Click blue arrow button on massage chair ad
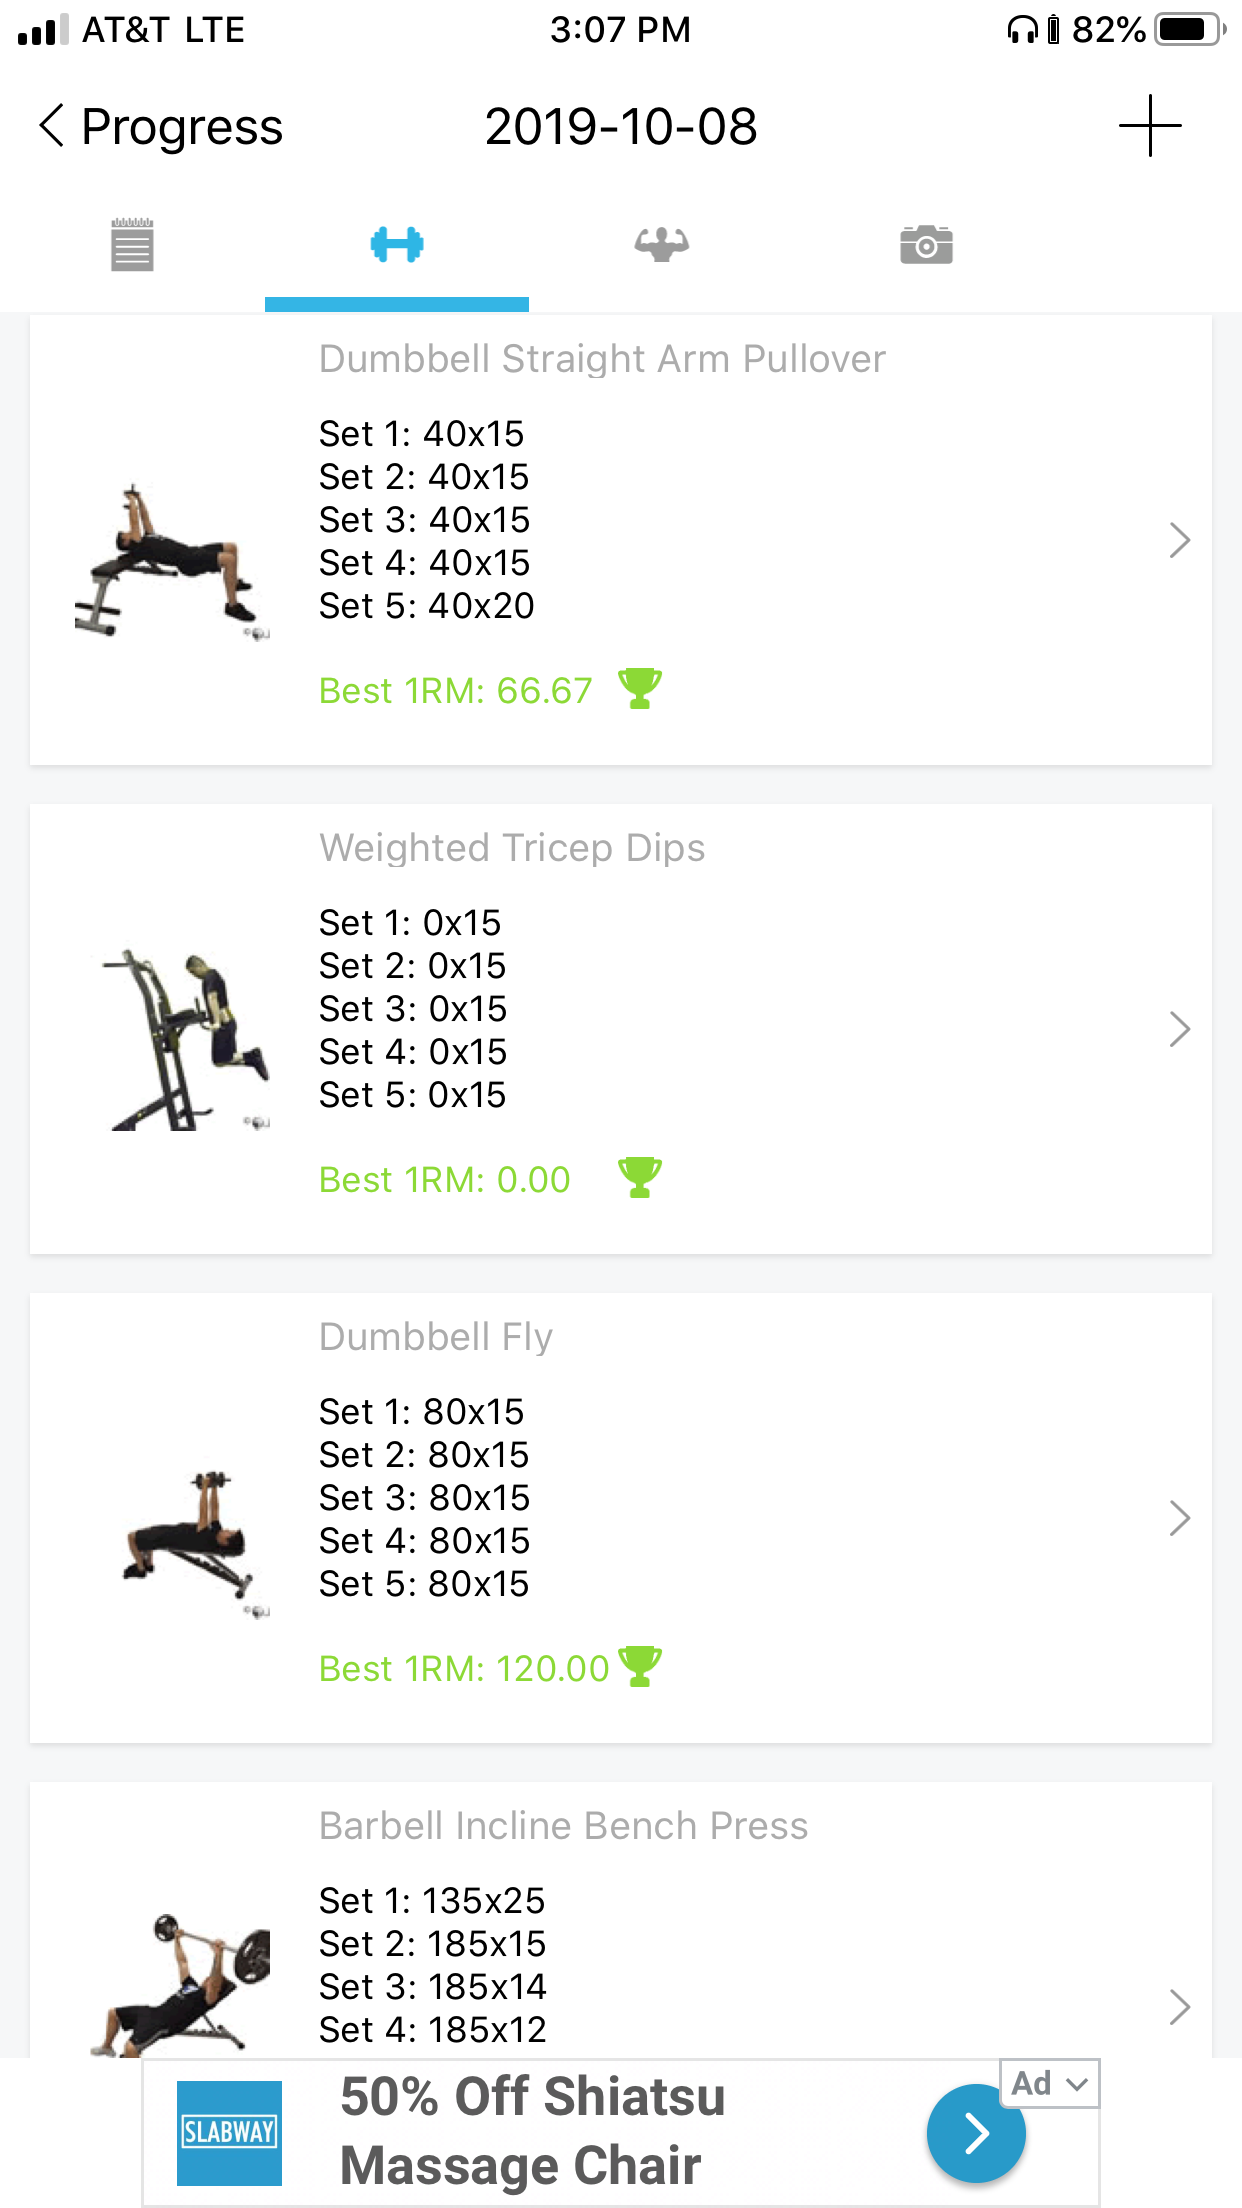The image size is (1242, 2208). pyautogui.click(x=976, y=2134)
